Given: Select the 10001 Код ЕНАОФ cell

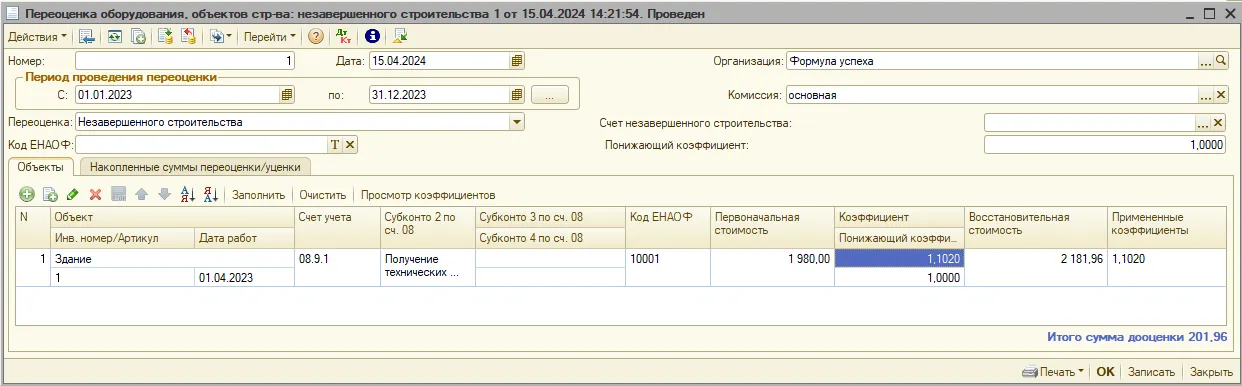Looking at the screenshot, I should (x=667, y=267).
